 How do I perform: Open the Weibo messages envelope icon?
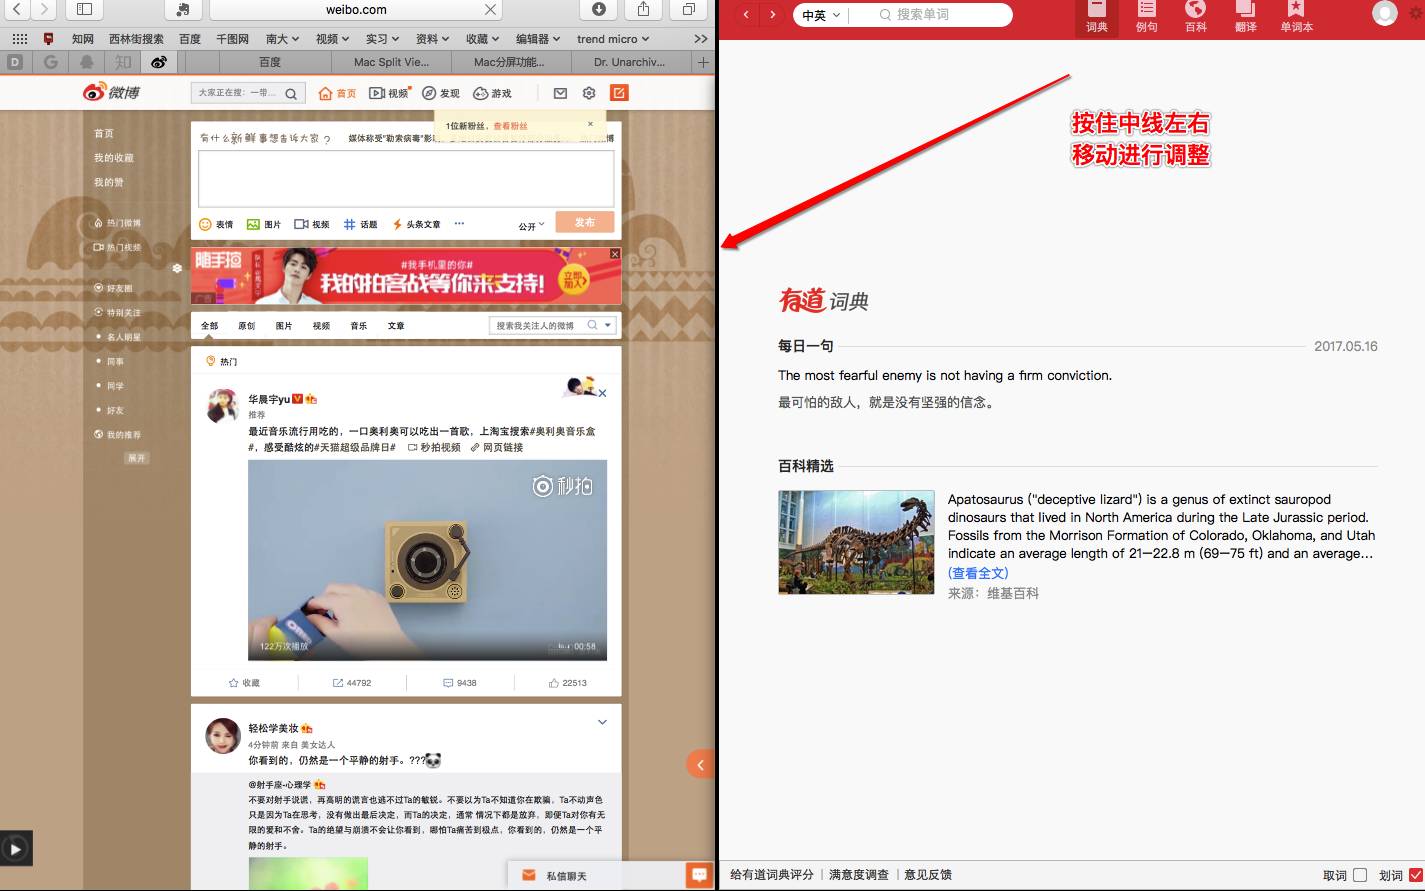(x=560, y=93)
